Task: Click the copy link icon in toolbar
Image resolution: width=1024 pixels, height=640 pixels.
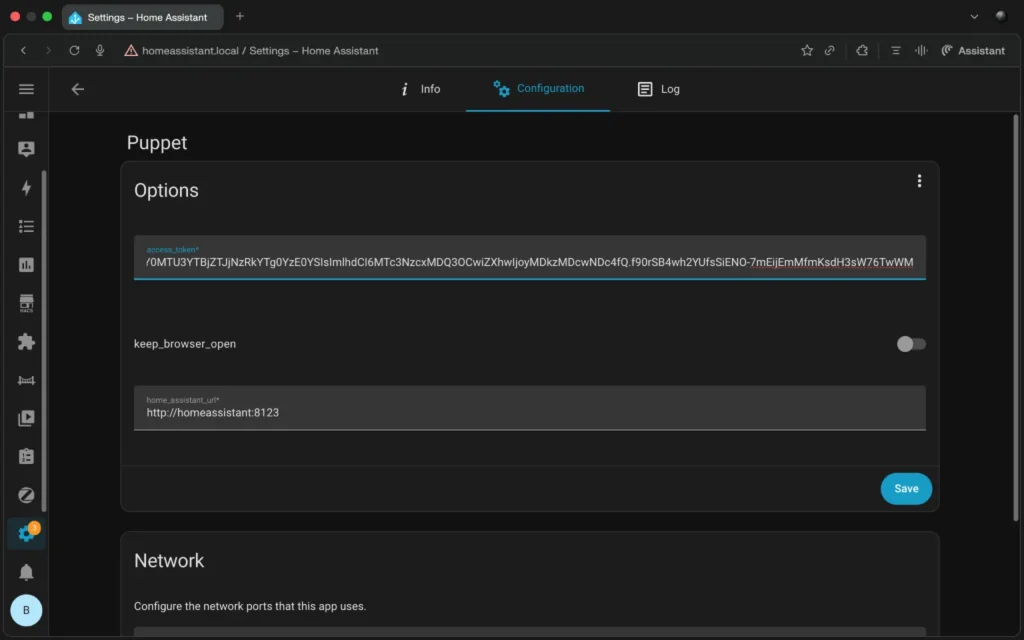Action: [x=829, y=50]
